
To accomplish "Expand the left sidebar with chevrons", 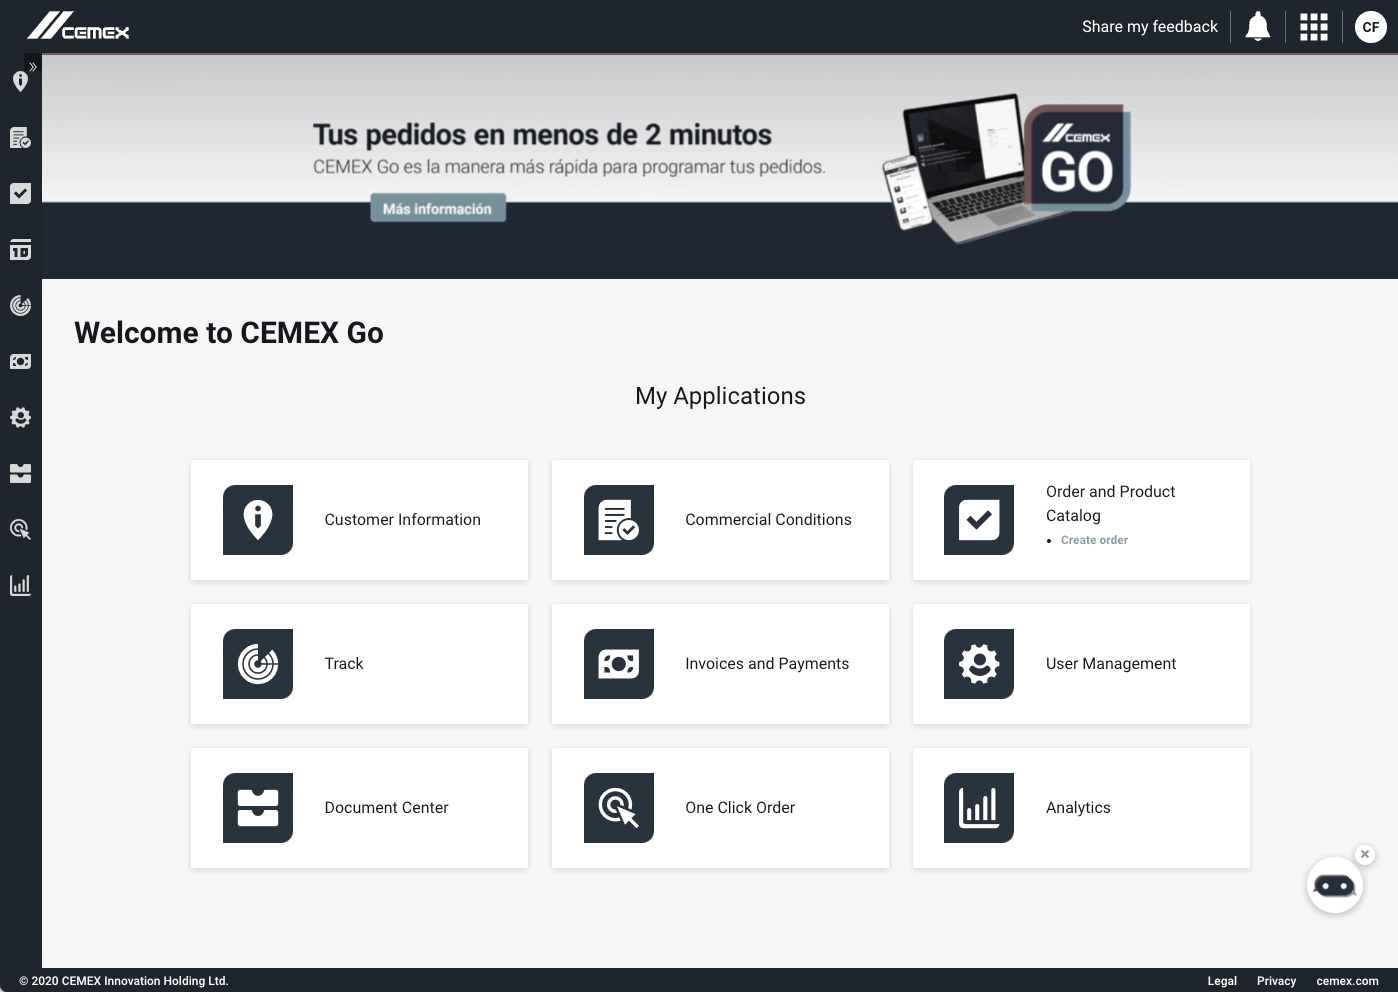I will tap(33, 67).
